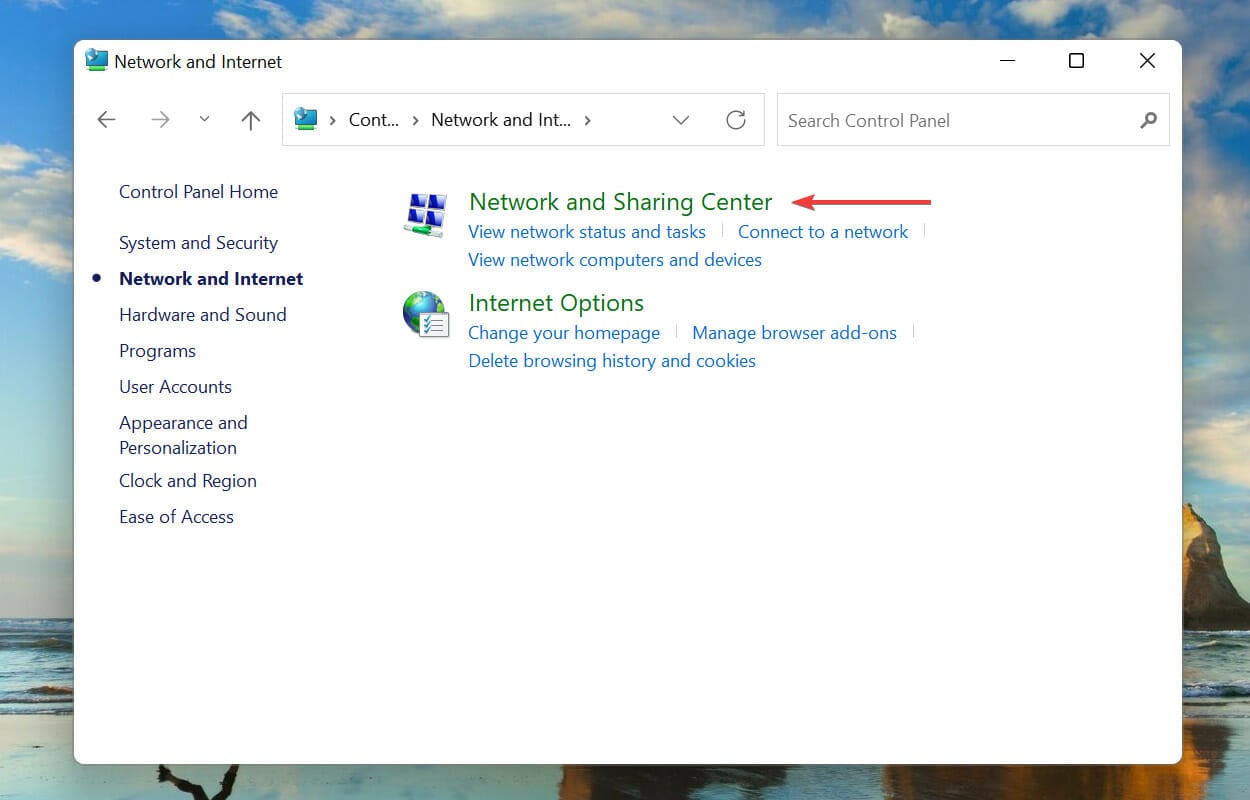Image resolution: width=1250 pixels, height=800 pixels.
Task: Open Control Panel Home
Action: click(198, 192)
